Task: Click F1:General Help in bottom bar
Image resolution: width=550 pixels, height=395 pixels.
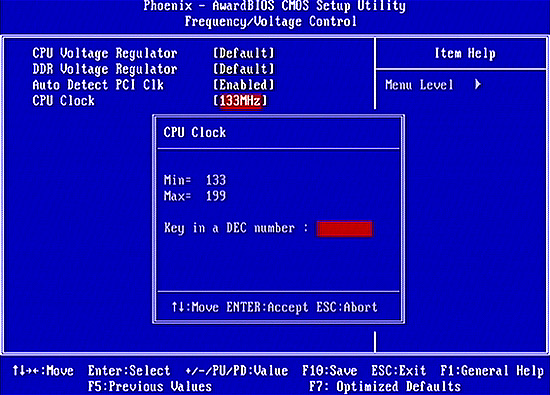Action: (x=492, y=371)
